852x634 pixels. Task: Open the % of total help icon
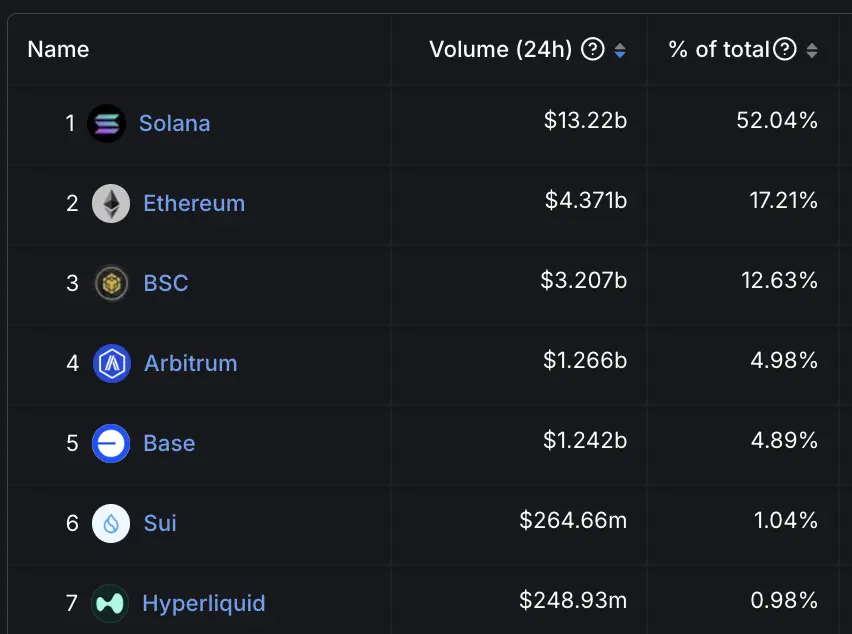(785, 49)
